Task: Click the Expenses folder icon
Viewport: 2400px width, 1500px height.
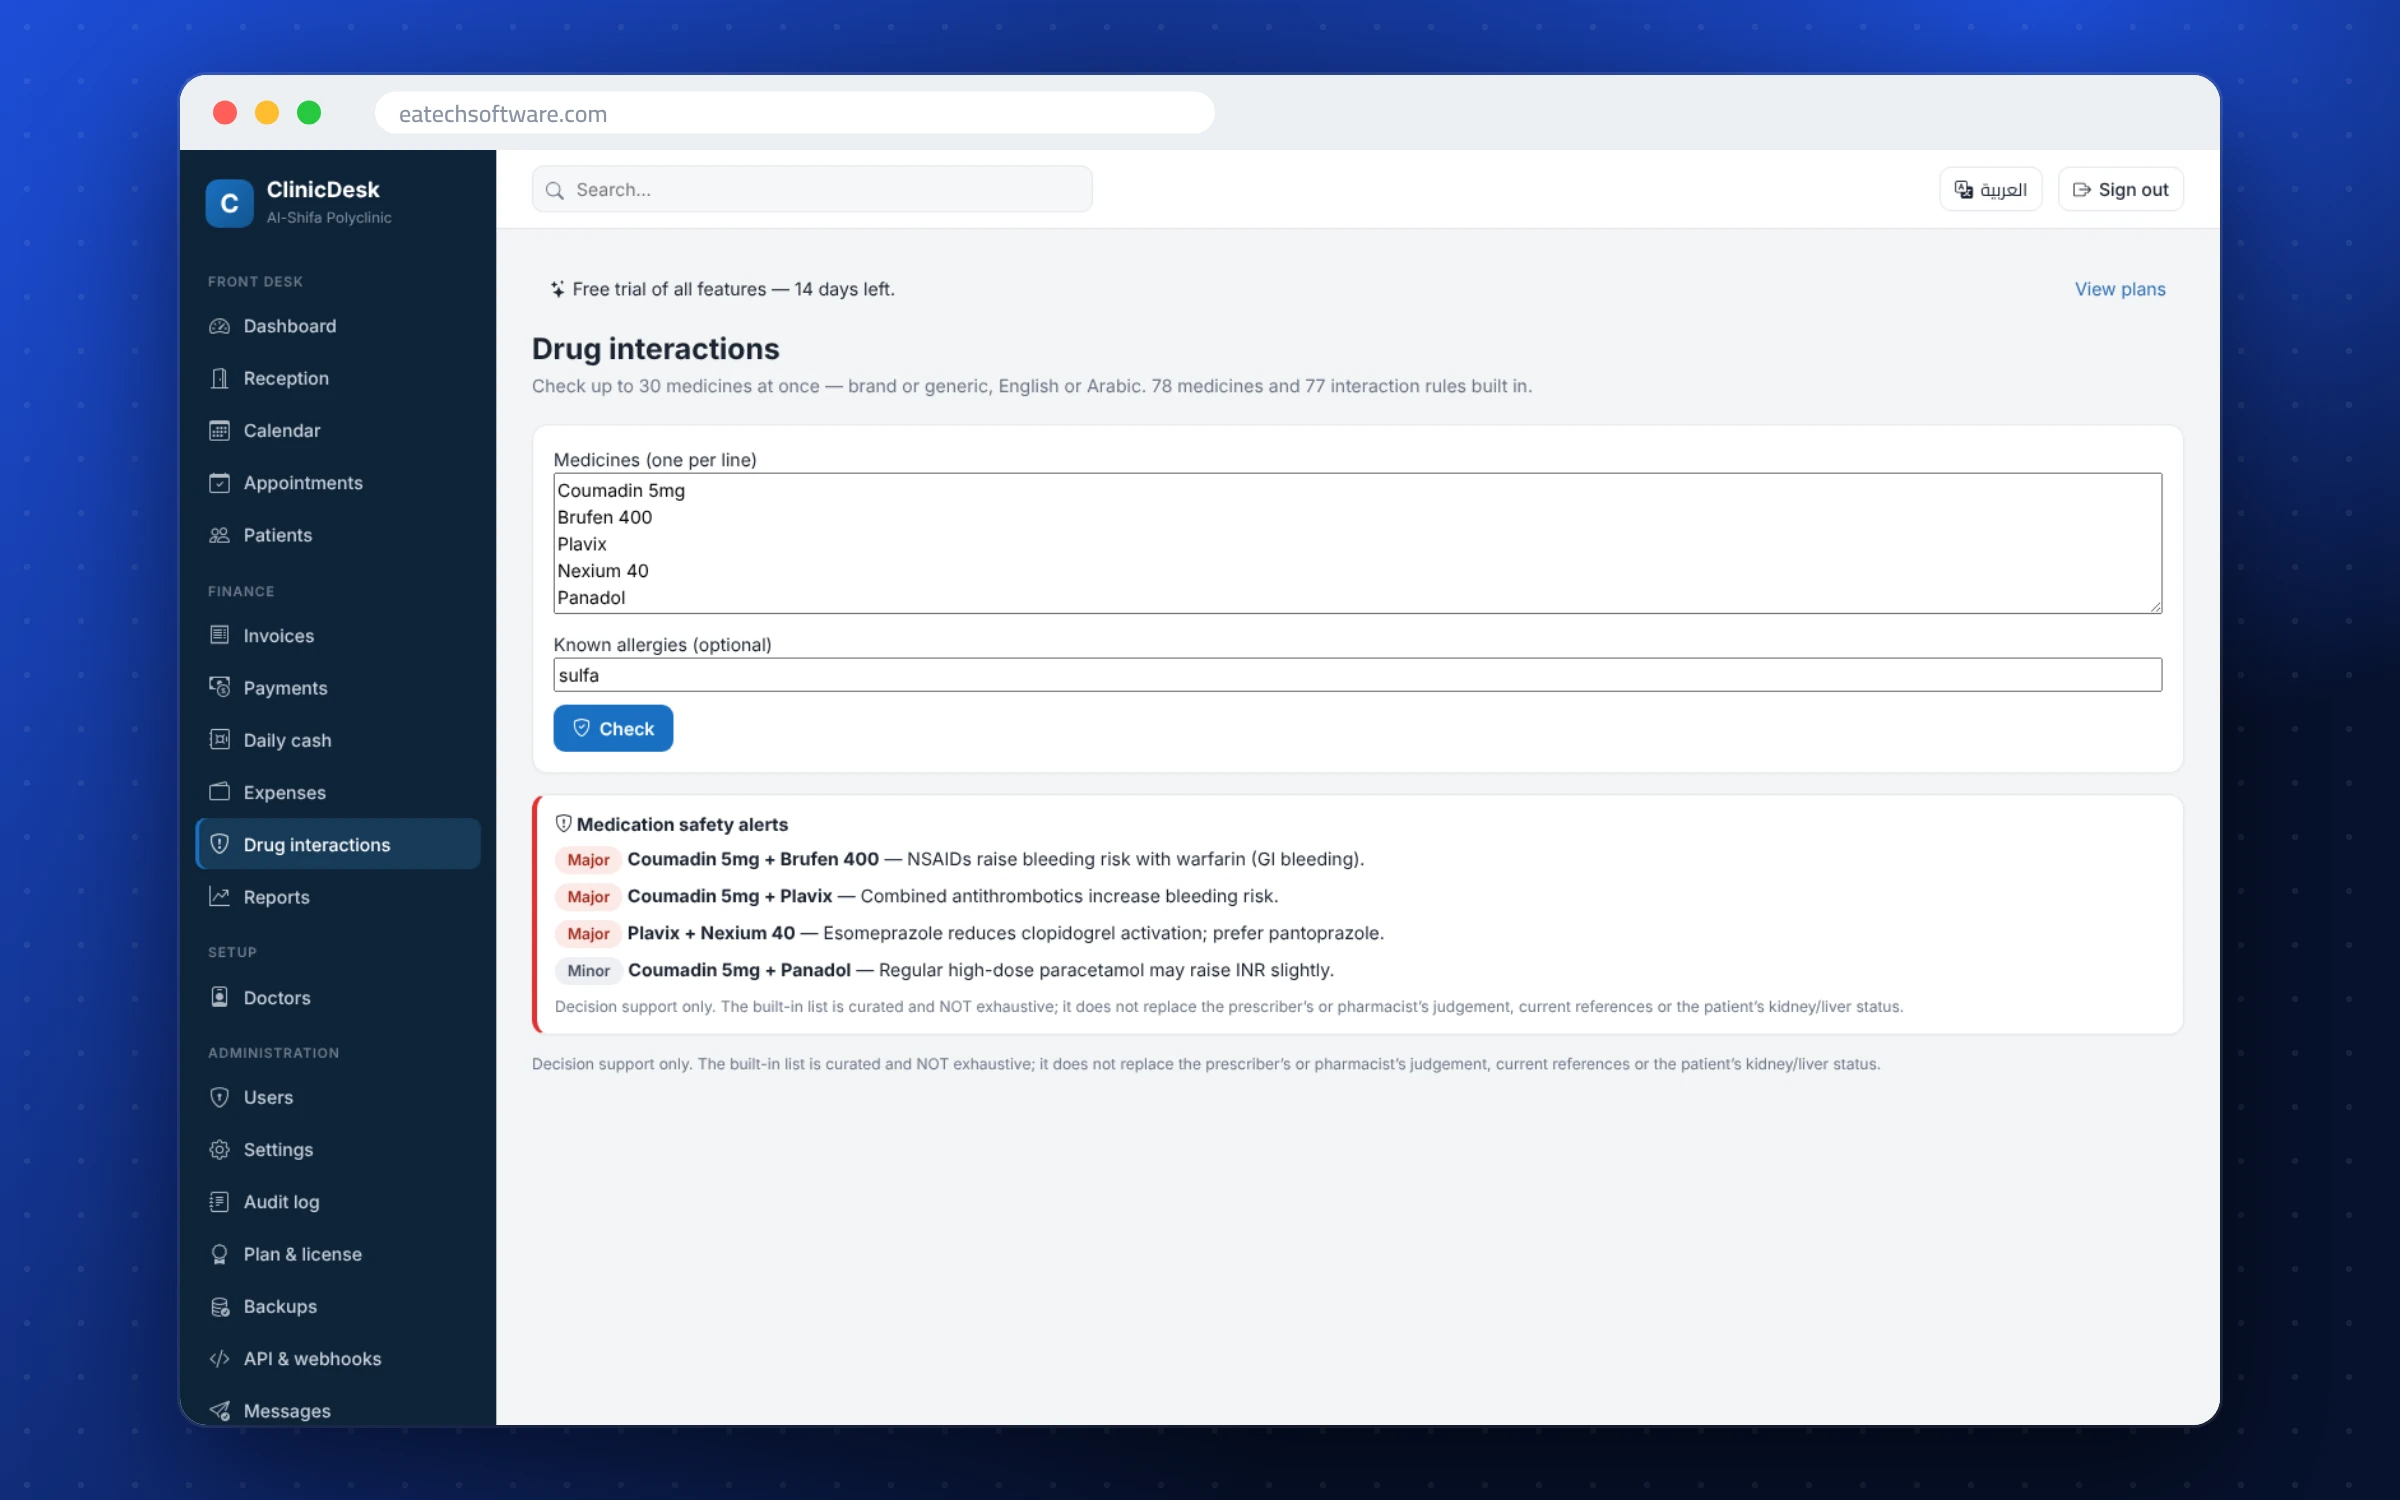Action: [x=219, y=791]
